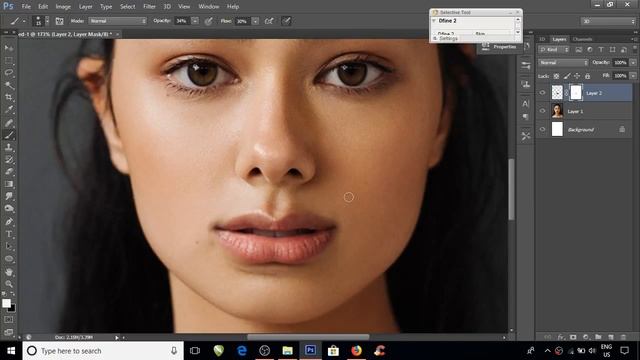
Task: Select the Rectangular Marquee tool
Action: [x=9, y=60]
